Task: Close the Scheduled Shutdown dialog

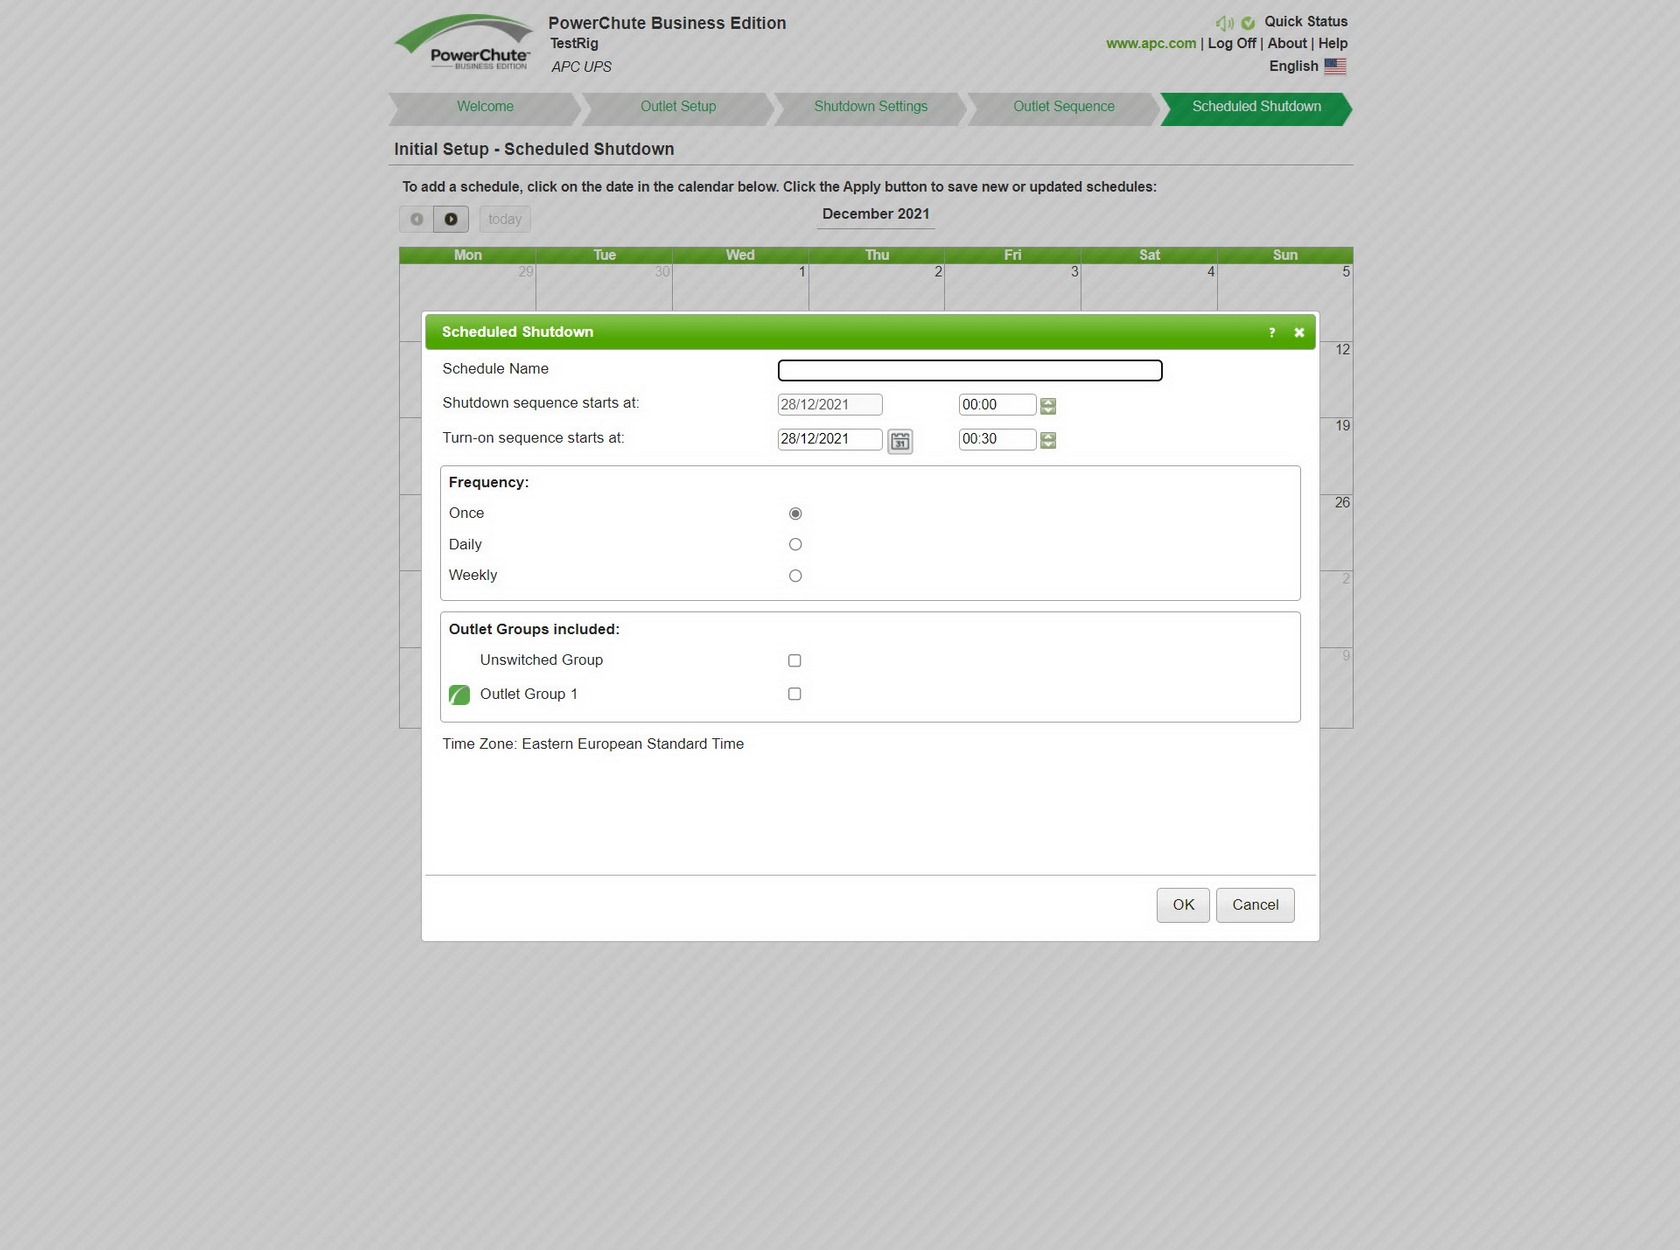Action: coord(1299,332)
